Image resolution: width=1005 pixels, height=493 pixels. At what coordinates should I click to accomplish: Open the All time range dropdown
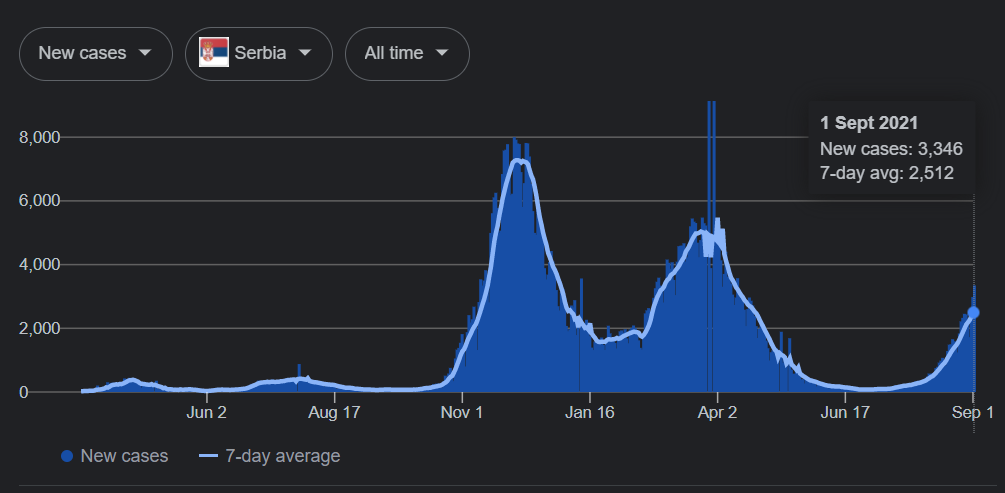406,53
